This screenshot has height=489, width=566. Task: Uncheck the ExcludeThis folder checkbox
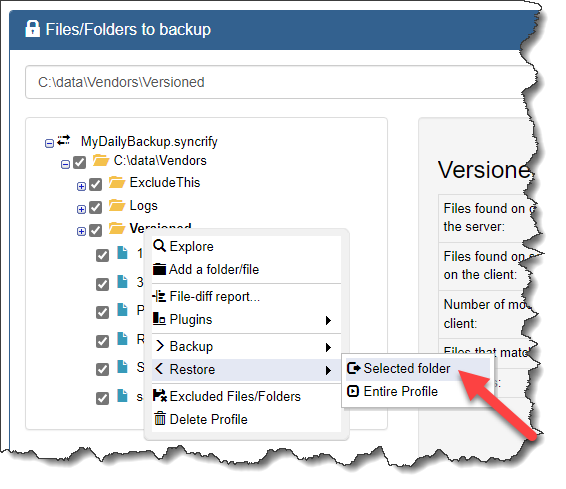(x=95, y=184)
